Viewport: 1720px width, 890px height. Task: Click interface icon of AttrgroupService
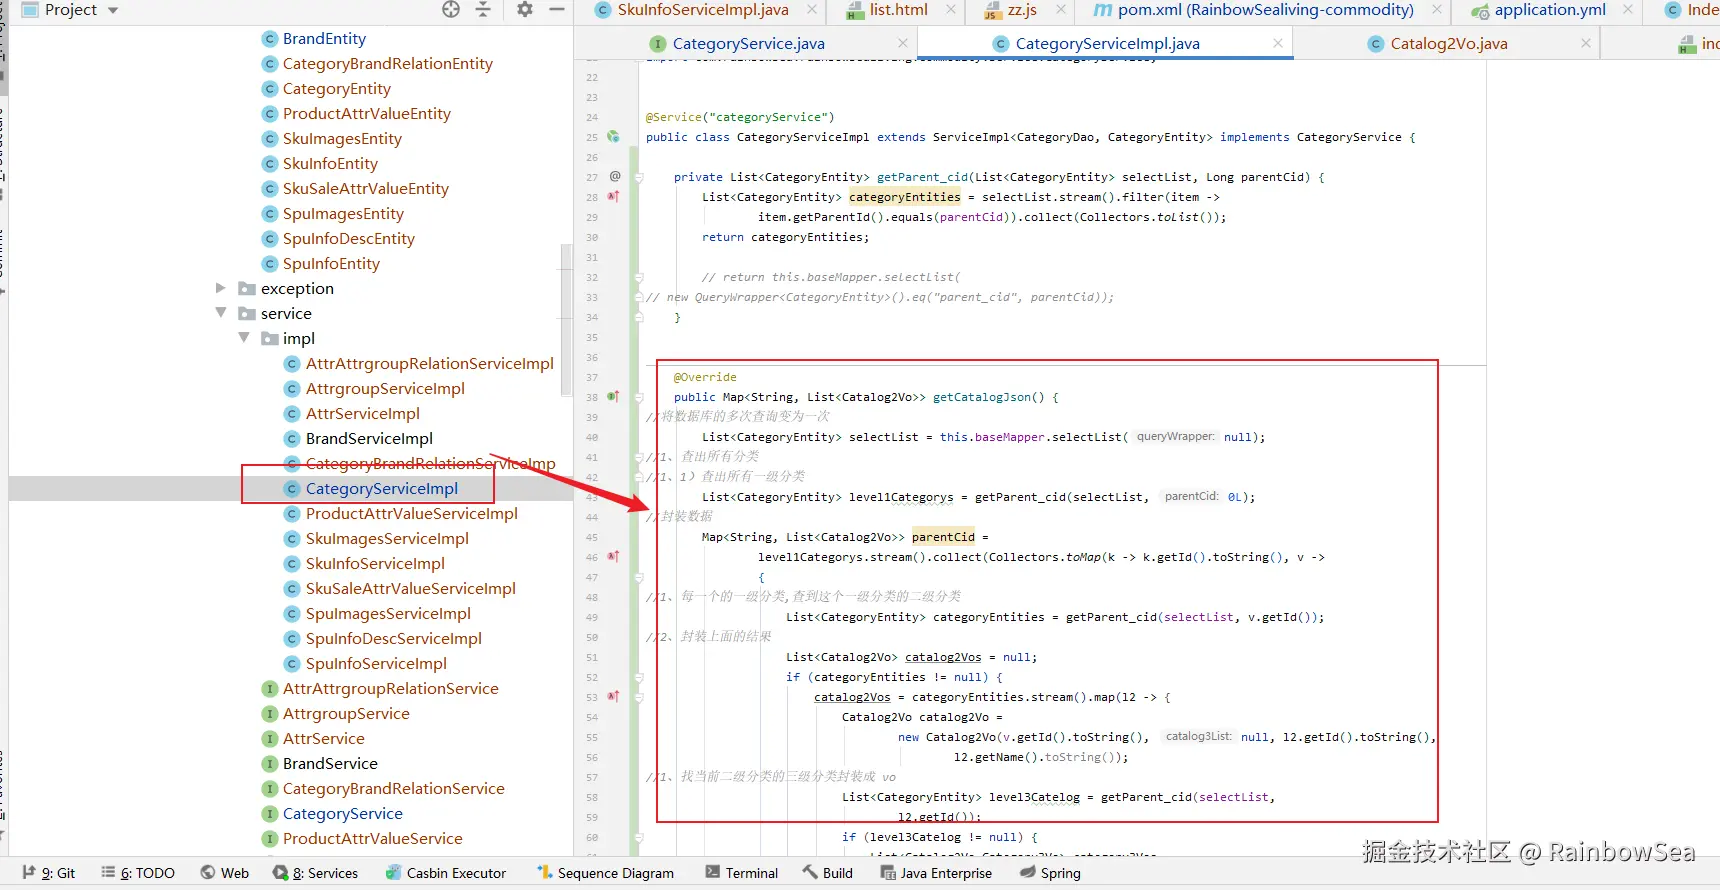269,713
